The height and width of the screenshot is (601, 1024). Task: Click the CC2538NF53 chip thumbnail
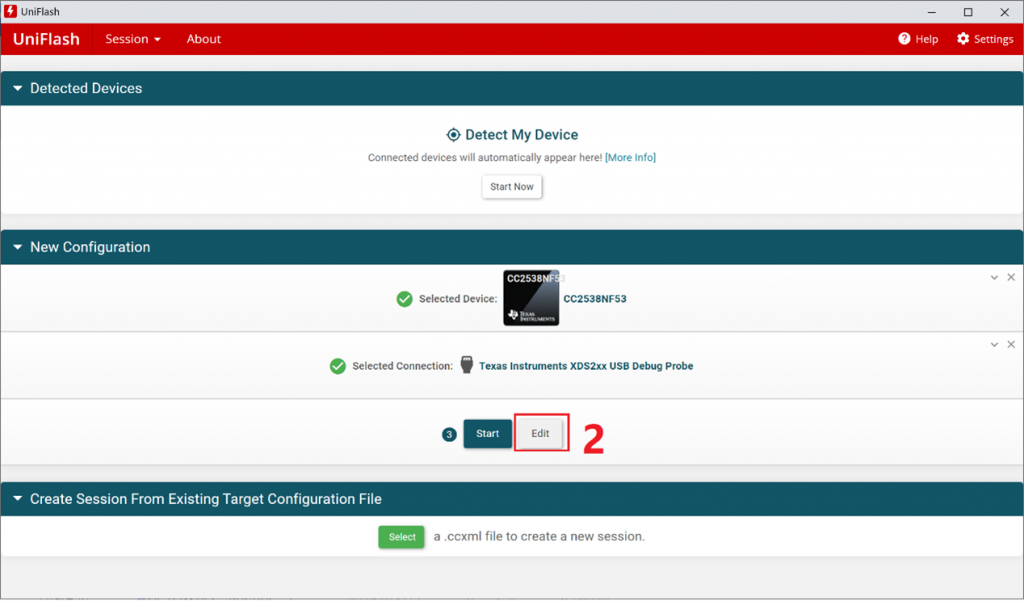coord(531,298)
